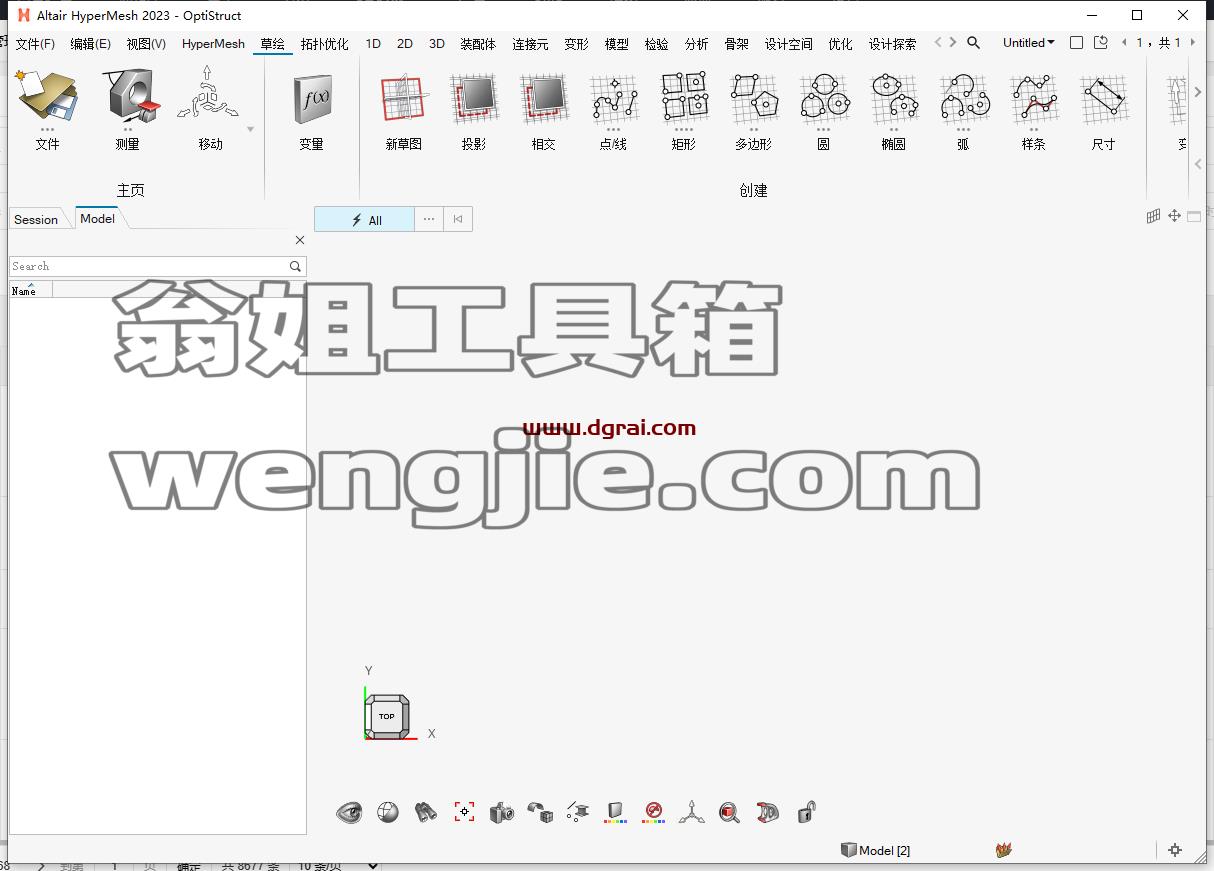Collapse ribbon using right-edge chevron
The image size is (1214, 871).
click(x=1198, y=164)
